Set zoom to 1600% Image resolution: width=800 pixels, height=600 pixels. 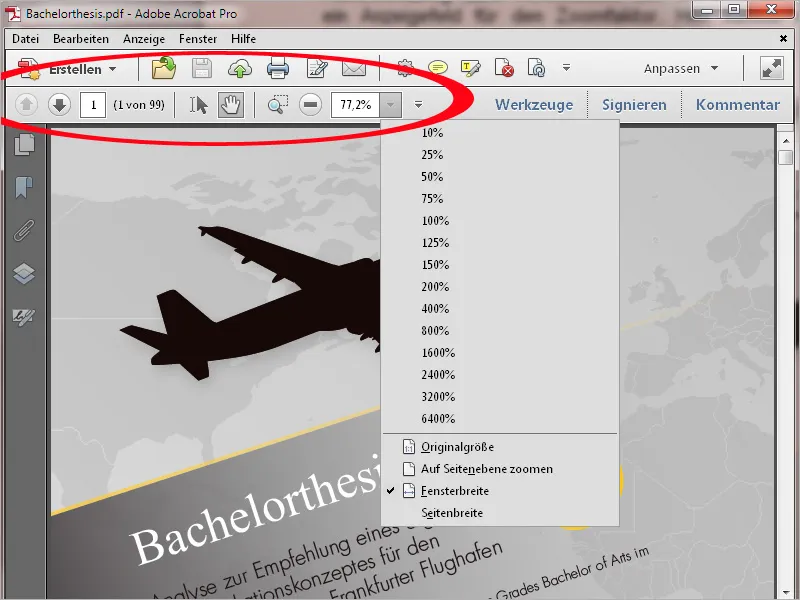click(x=500, y=353)
